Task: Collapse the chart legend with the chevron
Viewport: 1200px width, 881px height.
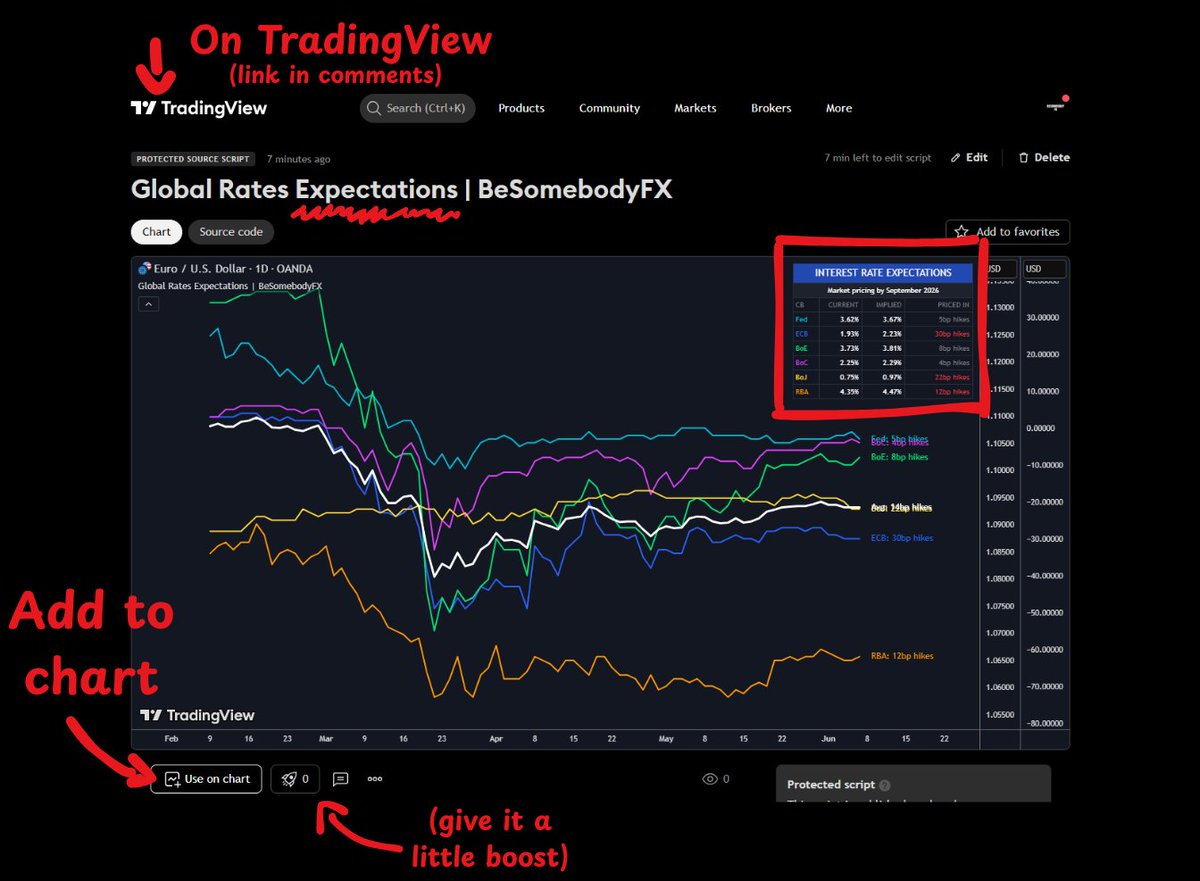Action: tap(148, 304)
